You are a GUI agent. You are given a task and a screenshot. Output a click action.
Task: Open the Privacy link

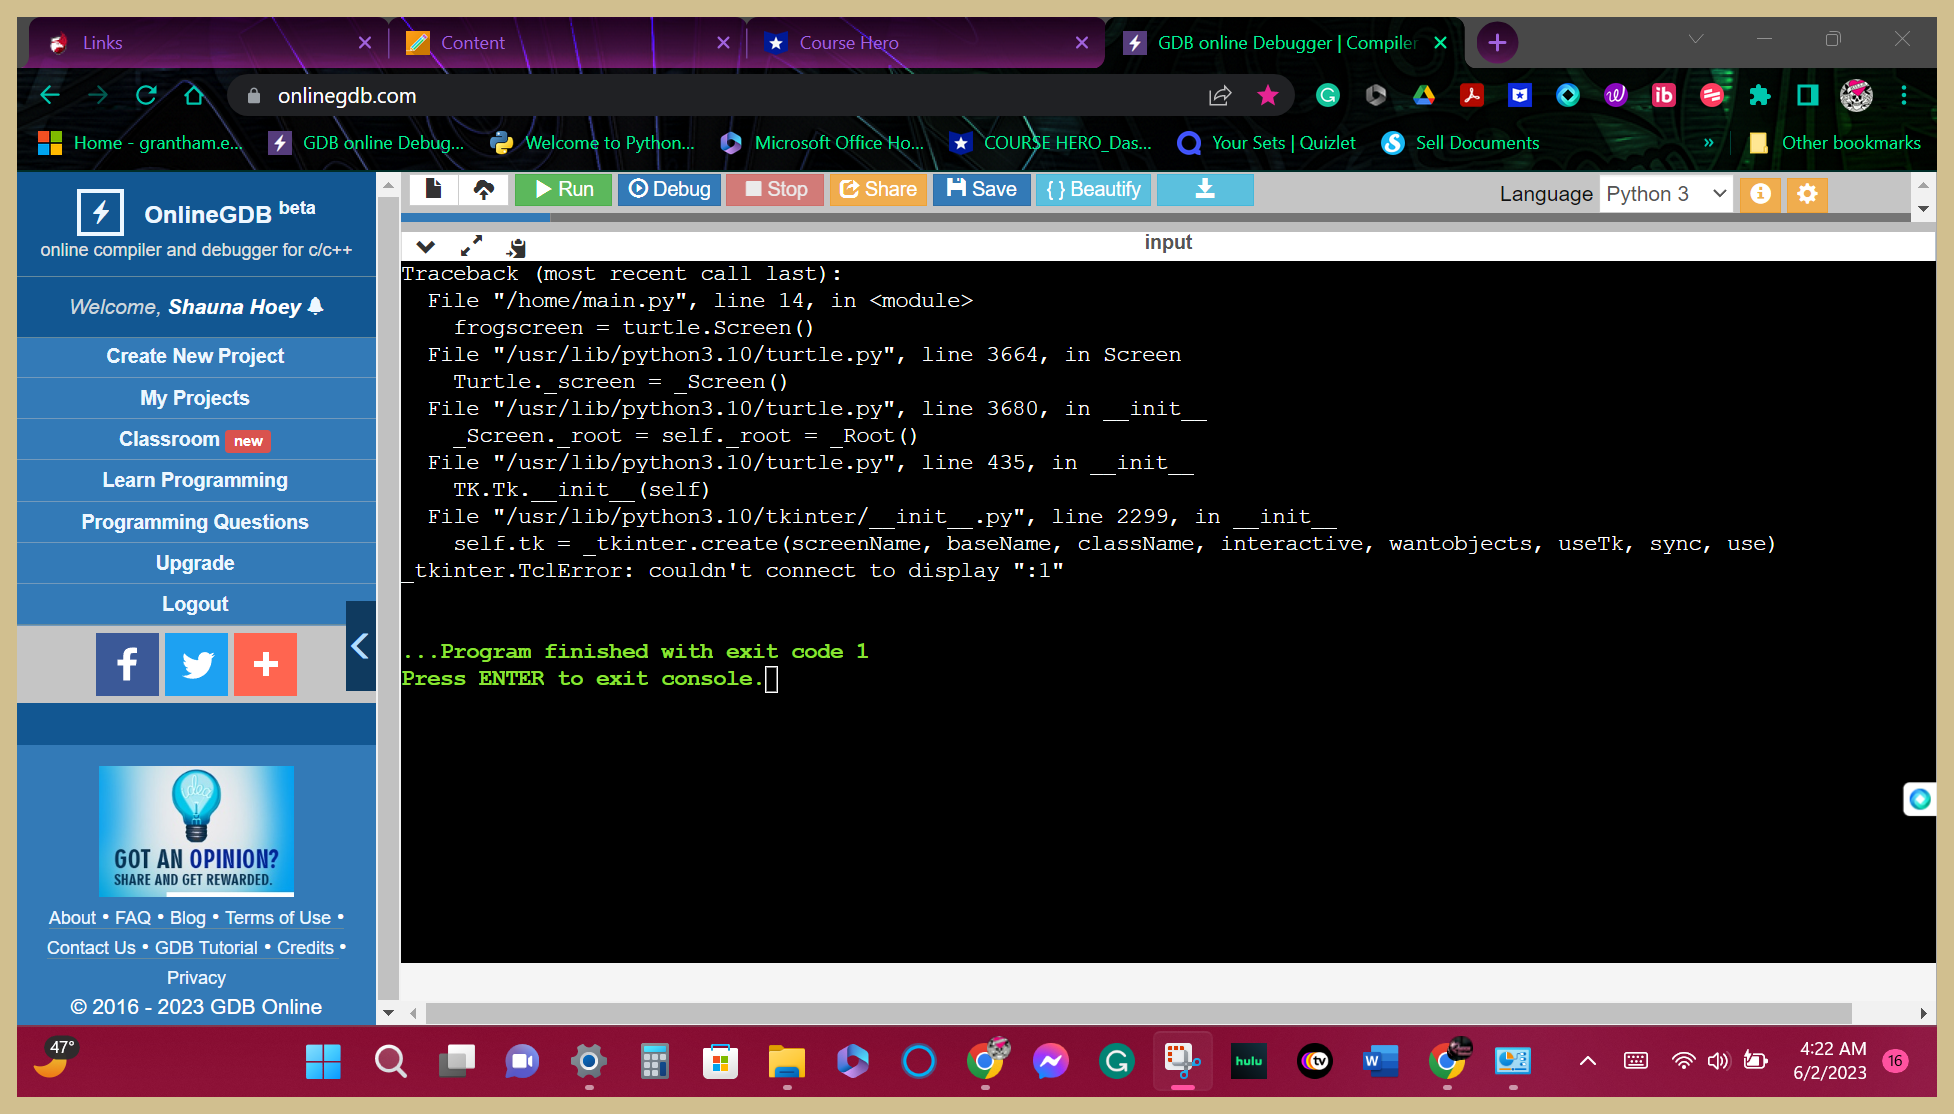pos(196,978)
